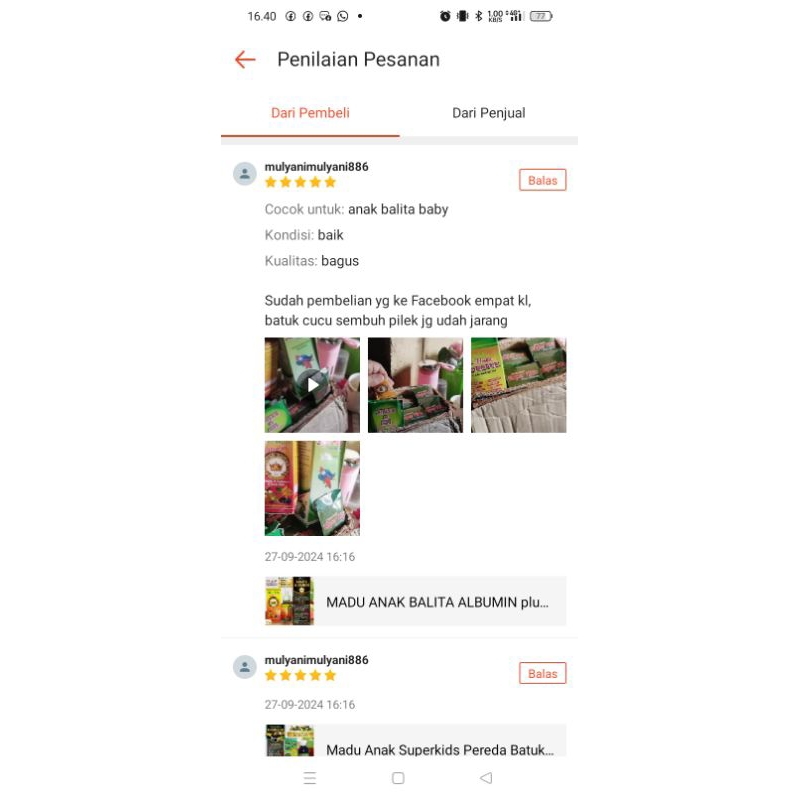View fourth review photo on second row
This screenshot has width=800, height=800.
[312, 488]
